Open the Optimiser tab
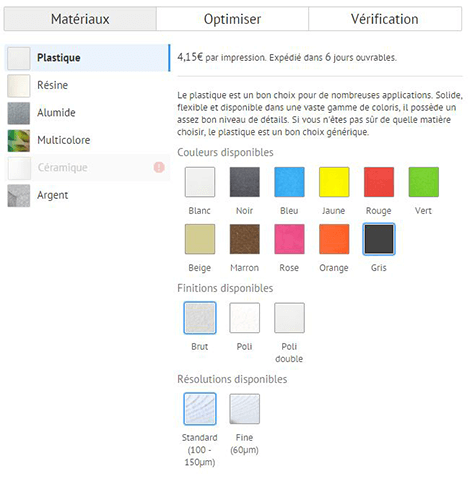470x492 pixels. click(x=232, y=19)
